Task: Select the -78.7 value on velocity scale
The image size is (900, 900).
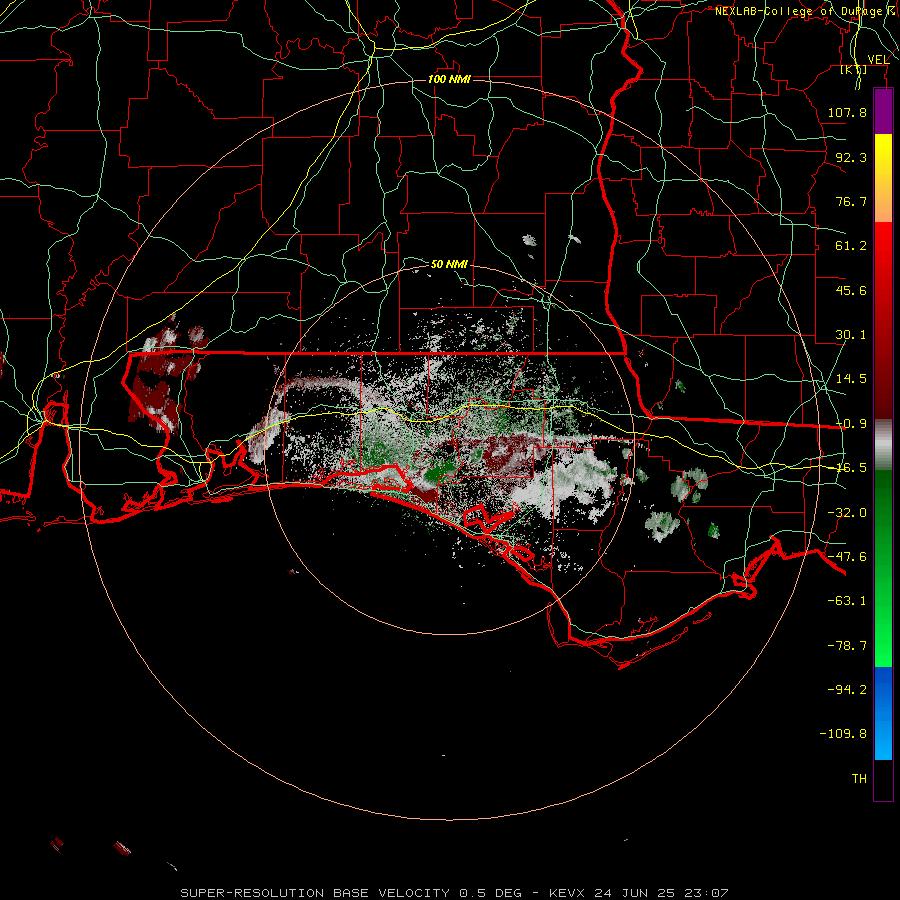Action: click(847, 646)
